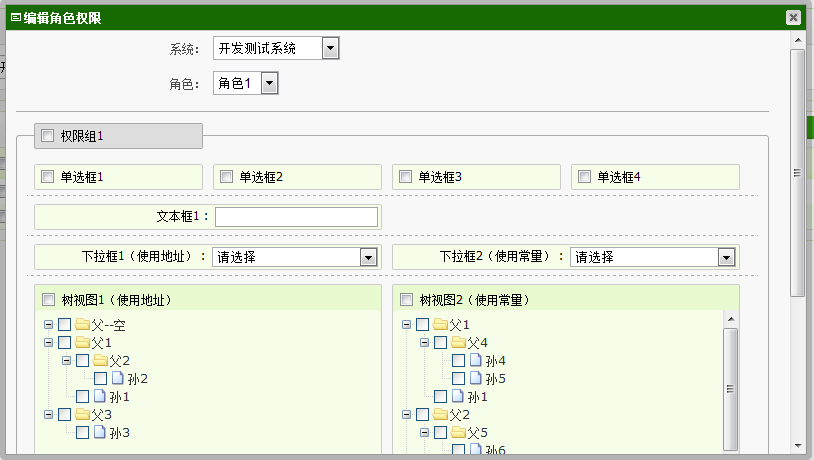The width and height of the screenshot is (814, 460).
Task: Collapse the 父--空 node in tree 1
Action: 48,324
